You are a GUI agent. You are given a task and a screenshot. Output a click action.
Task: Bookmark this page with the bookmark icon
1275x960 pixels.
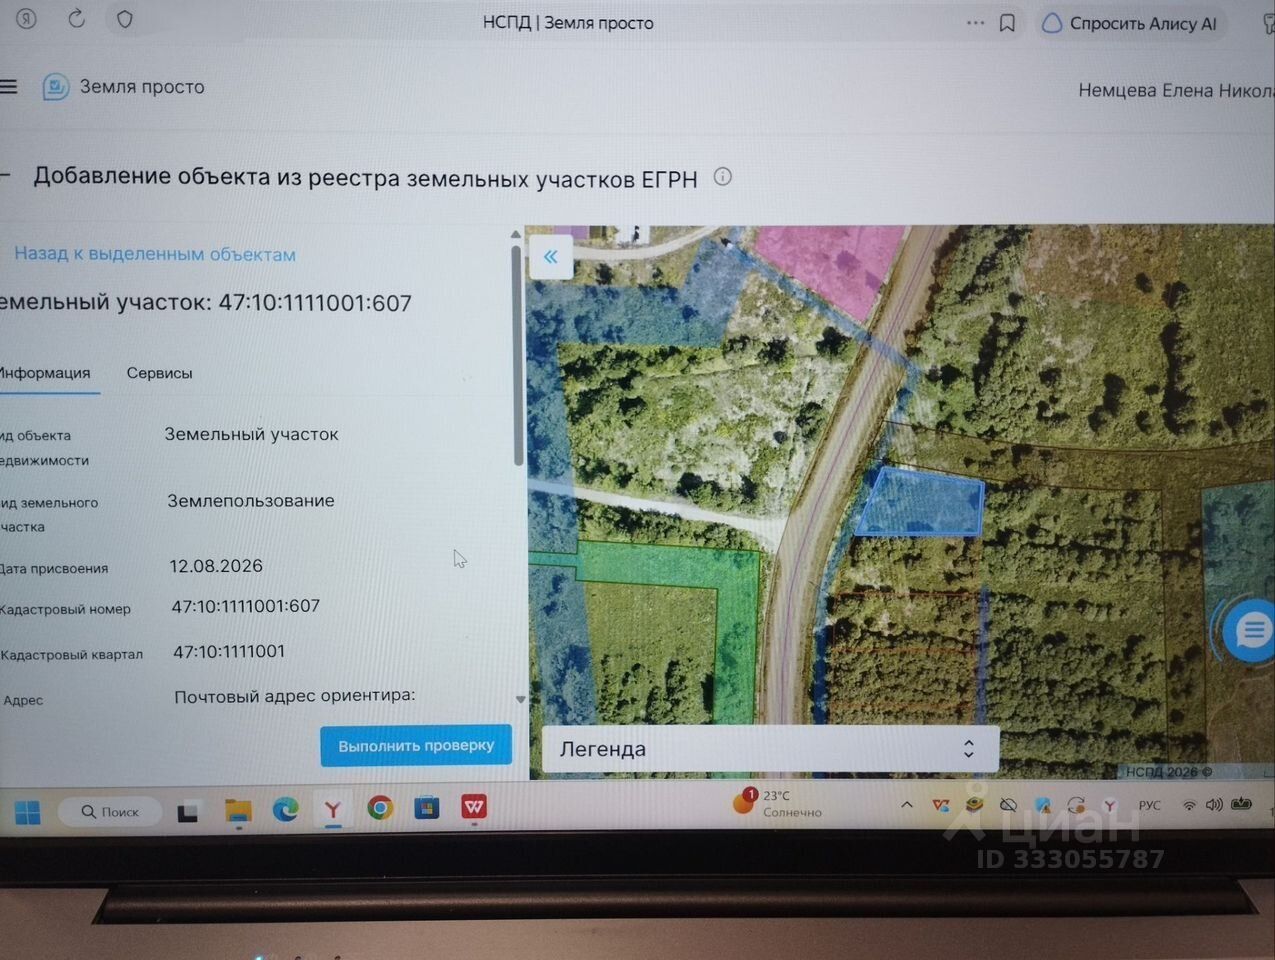point(1007,23)
